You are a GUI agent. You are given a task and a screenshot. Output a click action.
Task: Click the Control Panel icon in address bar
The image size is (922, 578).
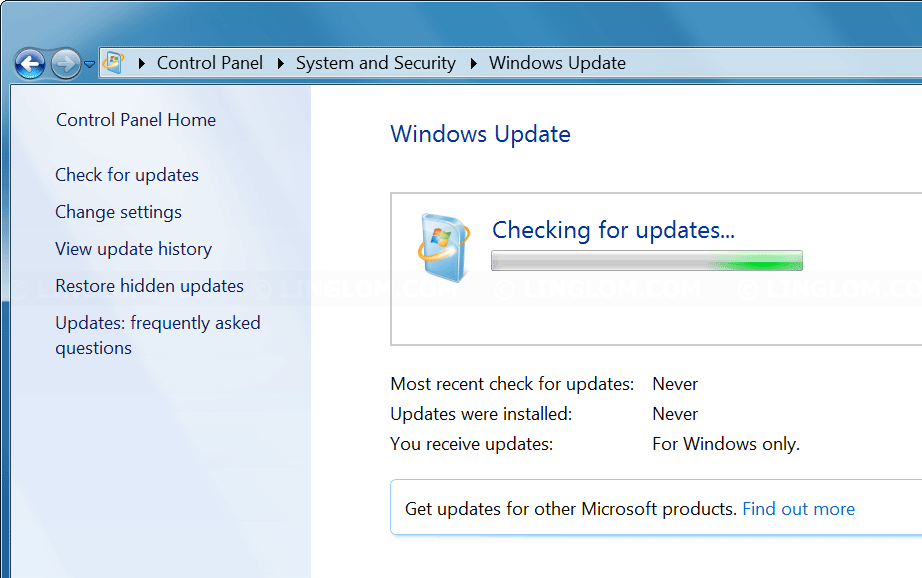(113, 62)
